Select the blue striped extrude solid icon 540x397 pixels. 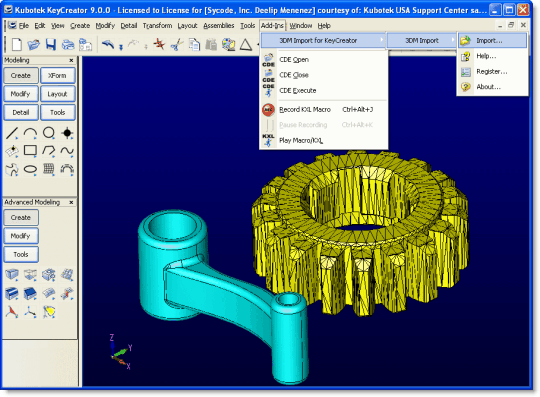[x=12, y=293]
